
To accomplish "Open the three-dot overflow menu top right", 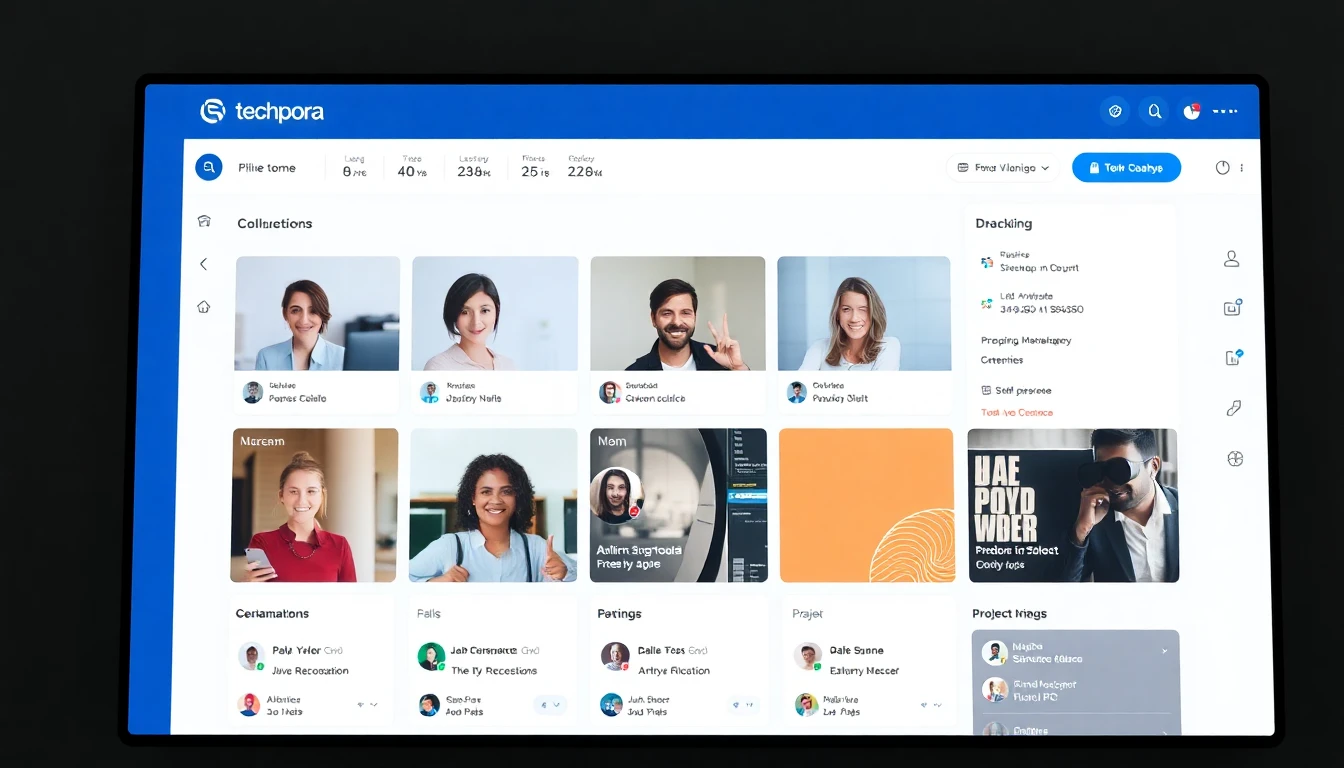I will (x=1224, y=111).
